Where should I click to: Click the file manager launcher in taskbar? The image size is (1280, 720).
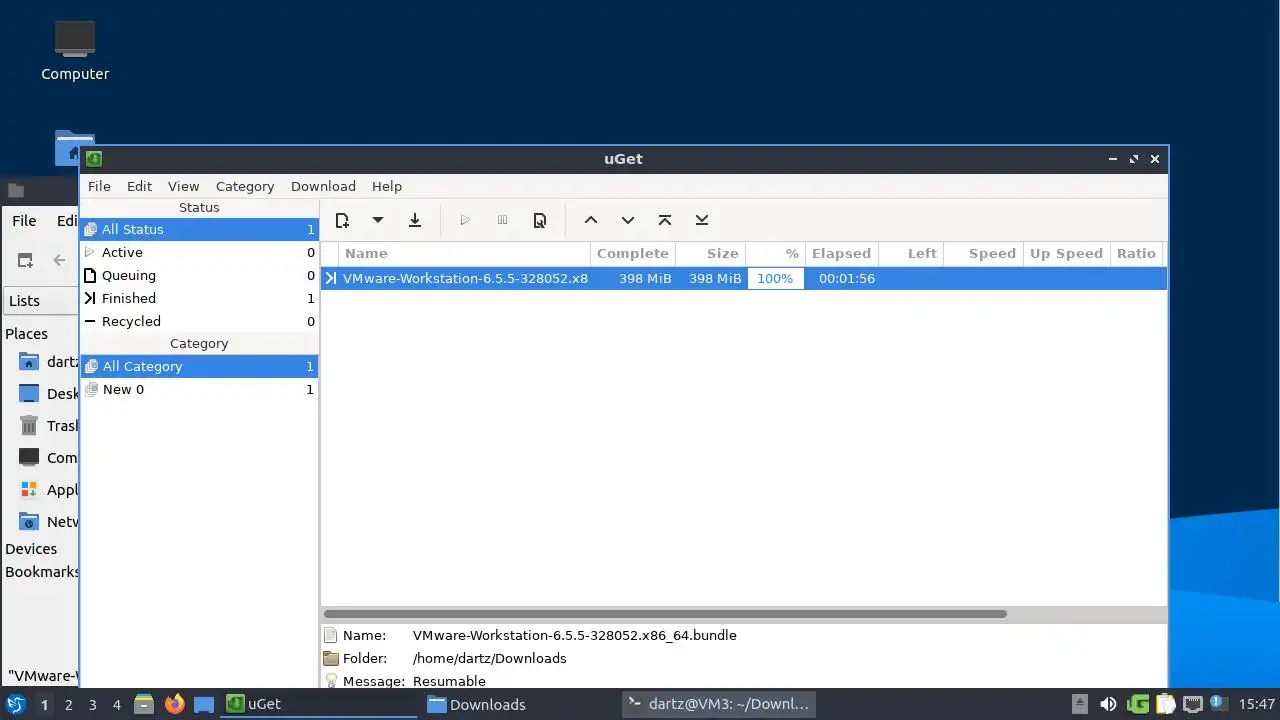(x=143, y=704)
